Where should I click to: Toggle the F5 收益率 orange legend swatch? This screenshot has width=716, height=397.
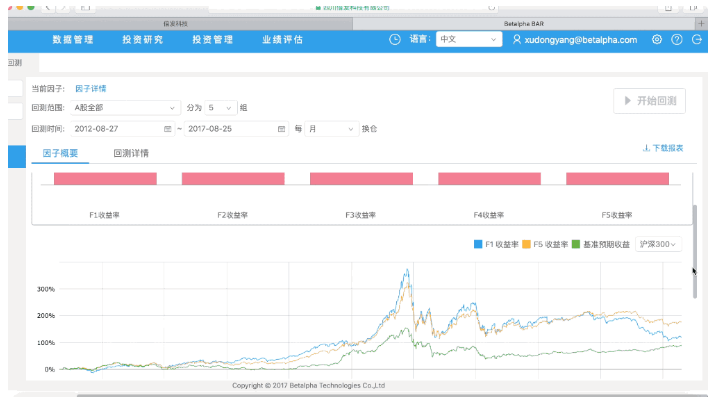coord(526,244)
